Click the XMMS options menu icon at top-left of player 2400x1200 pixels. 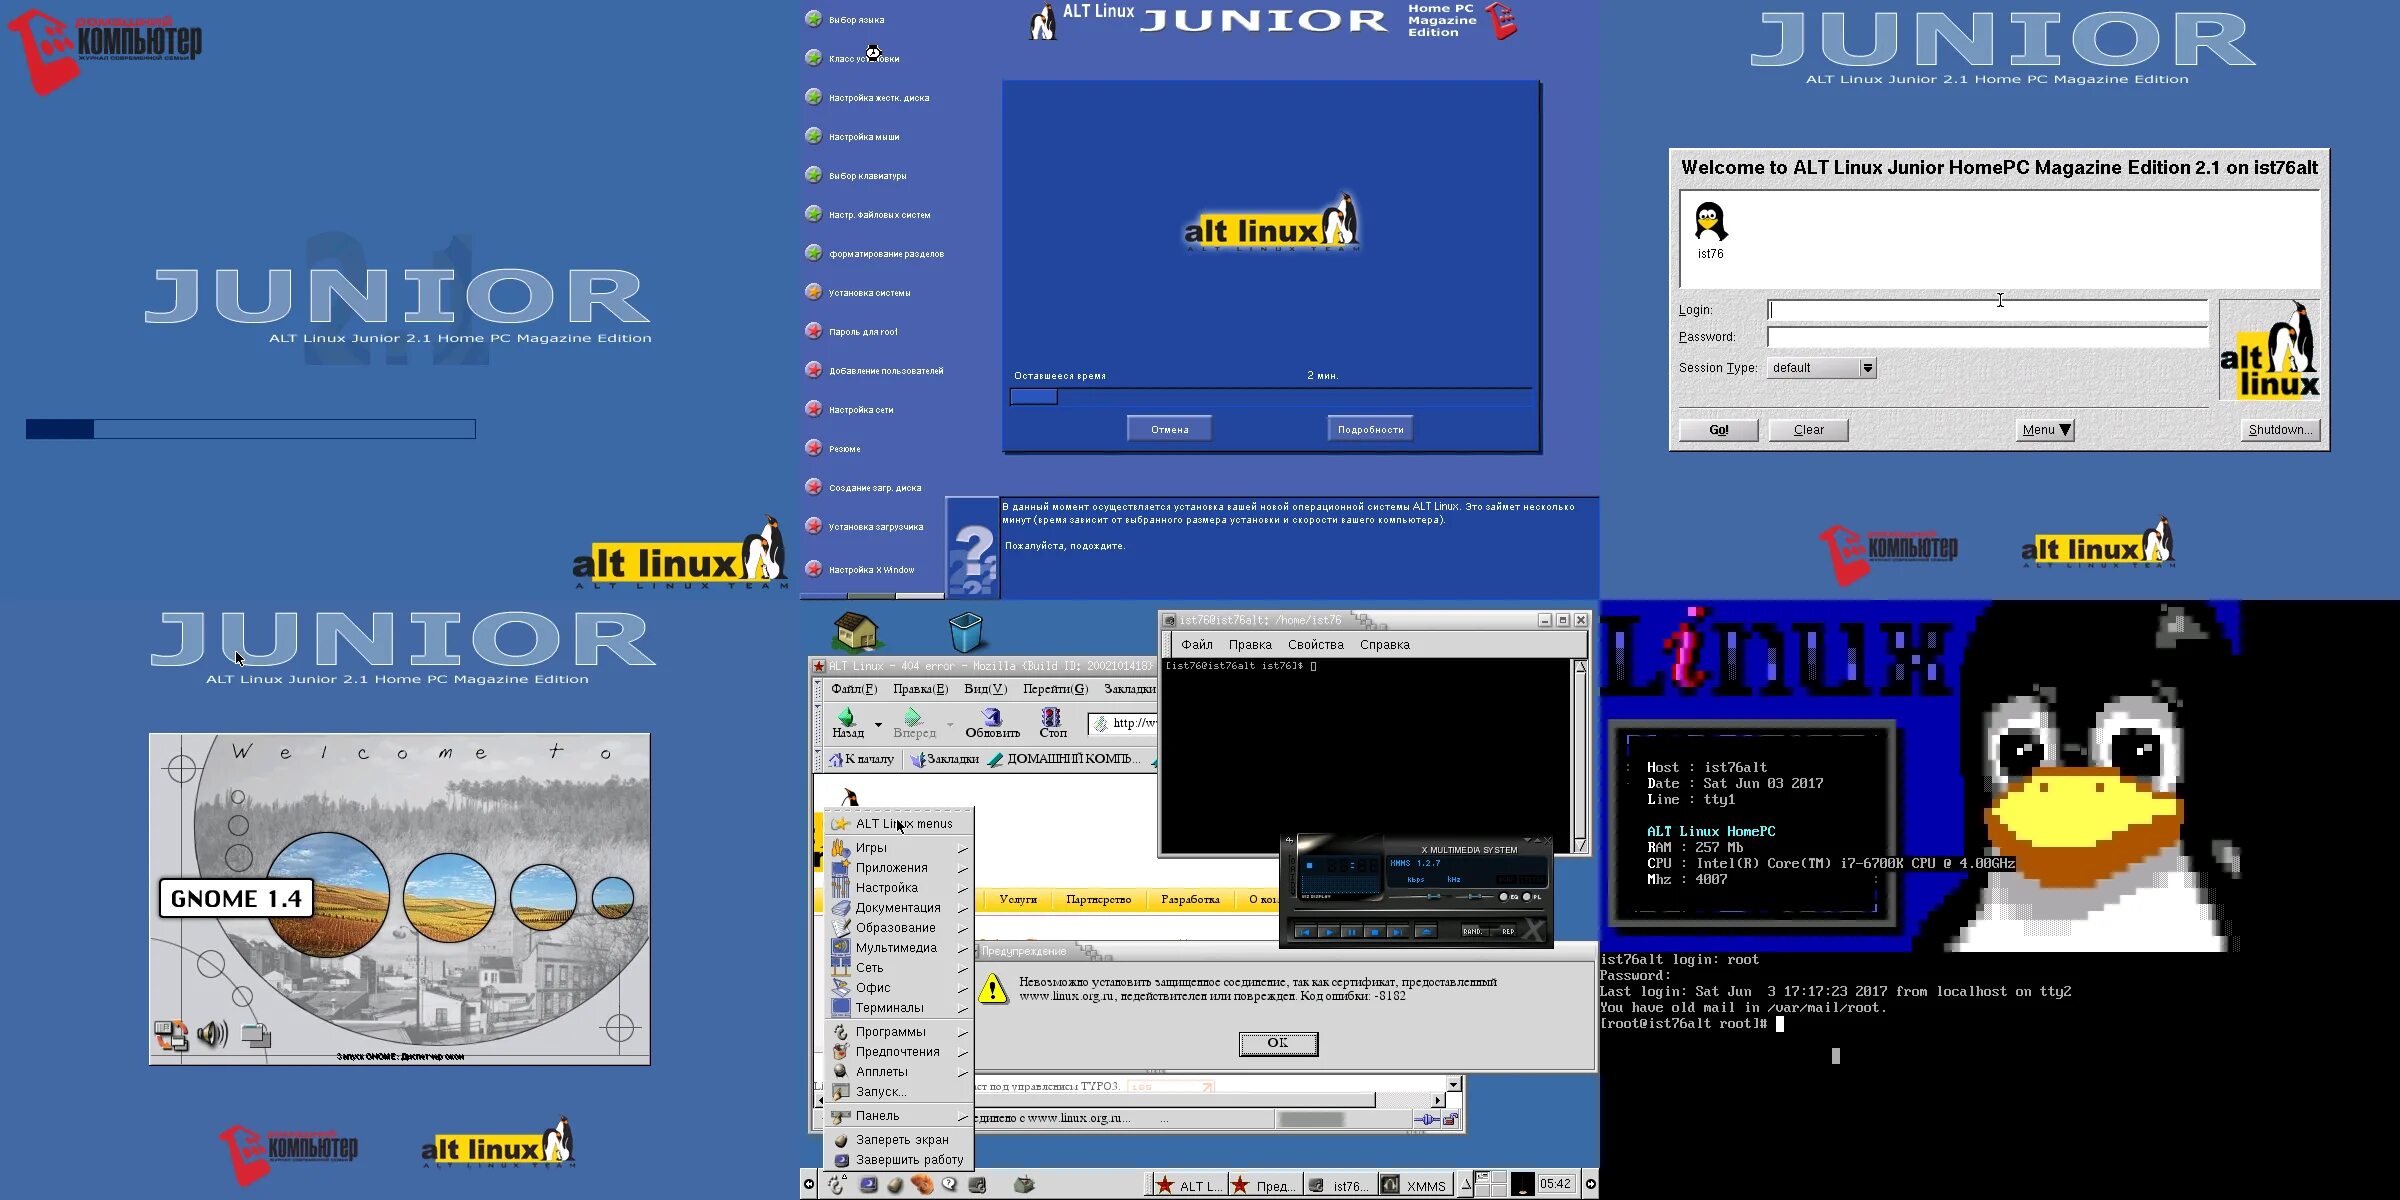tap(1290, 841)
